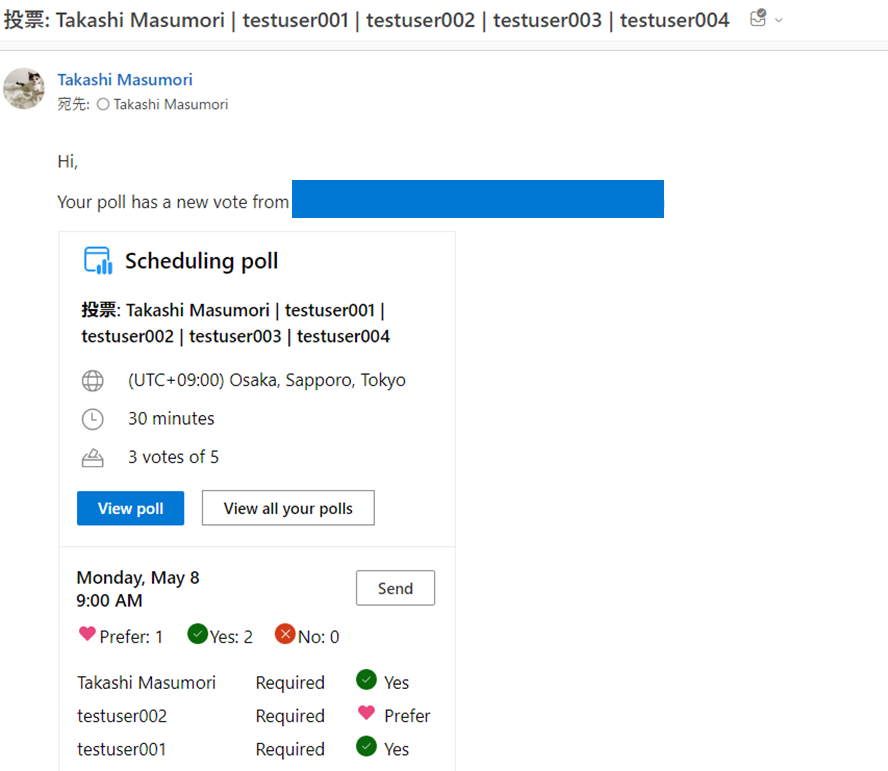Select the "3 votes of 5" text
The image size is (888, 771).
[x=173, y=457]
